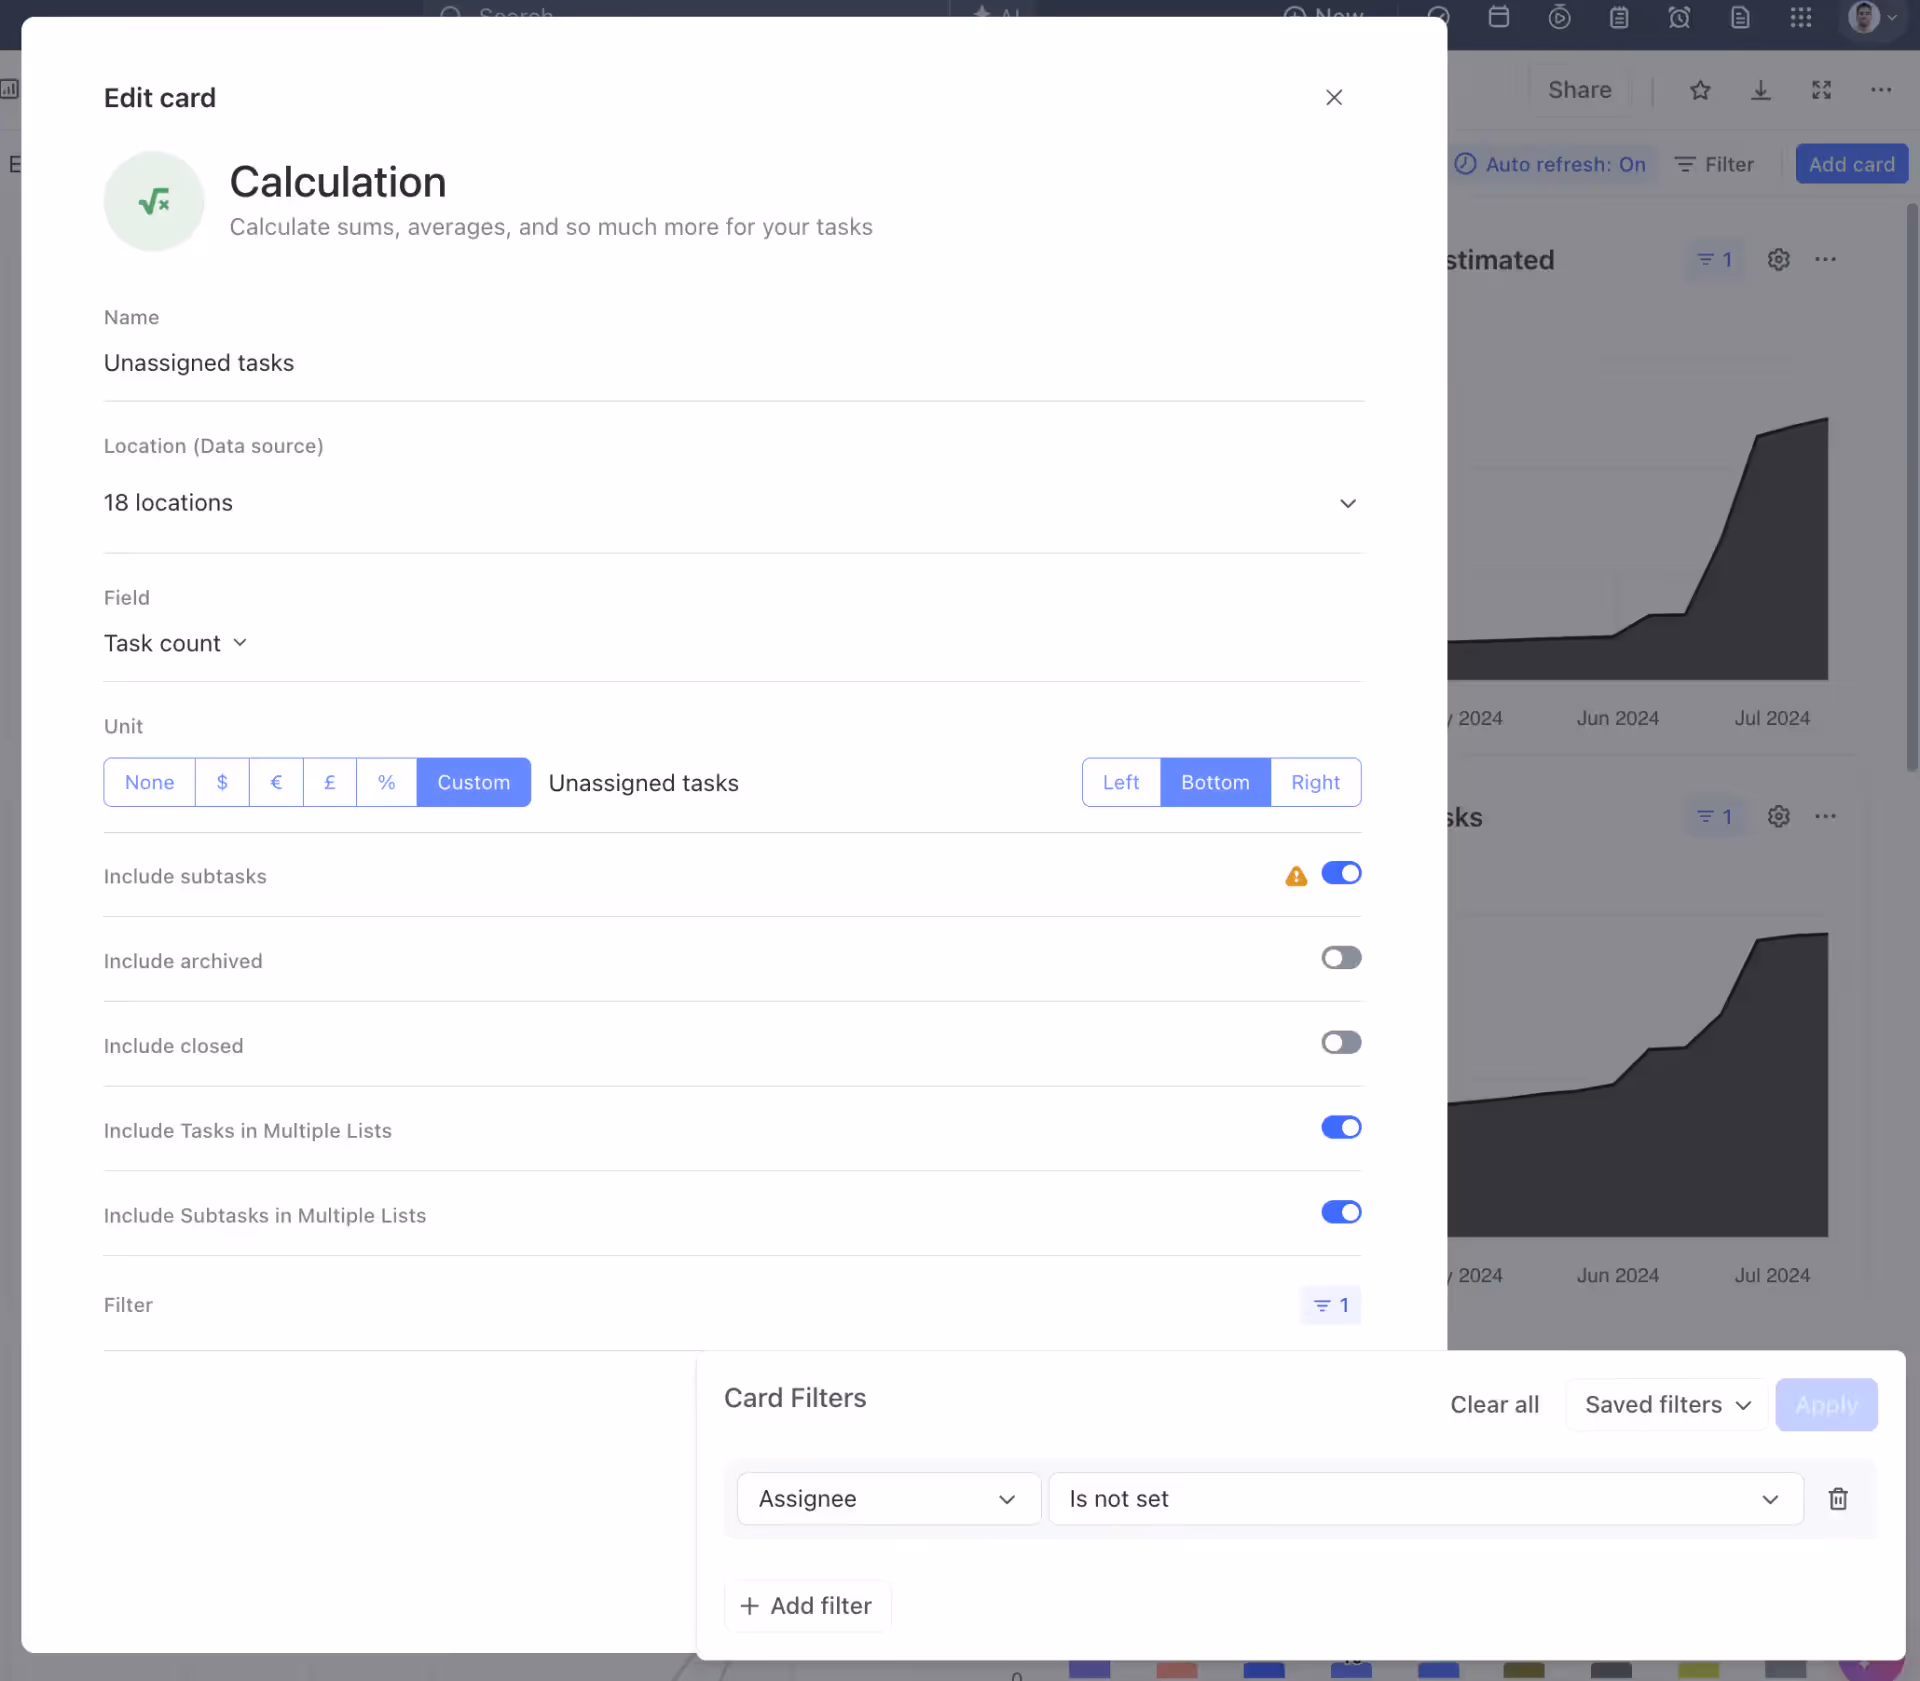Open the Notepad icon in the top bar
Image resolution: width=1920 pixels, height=1681 pixels.
pos(1619,17)
